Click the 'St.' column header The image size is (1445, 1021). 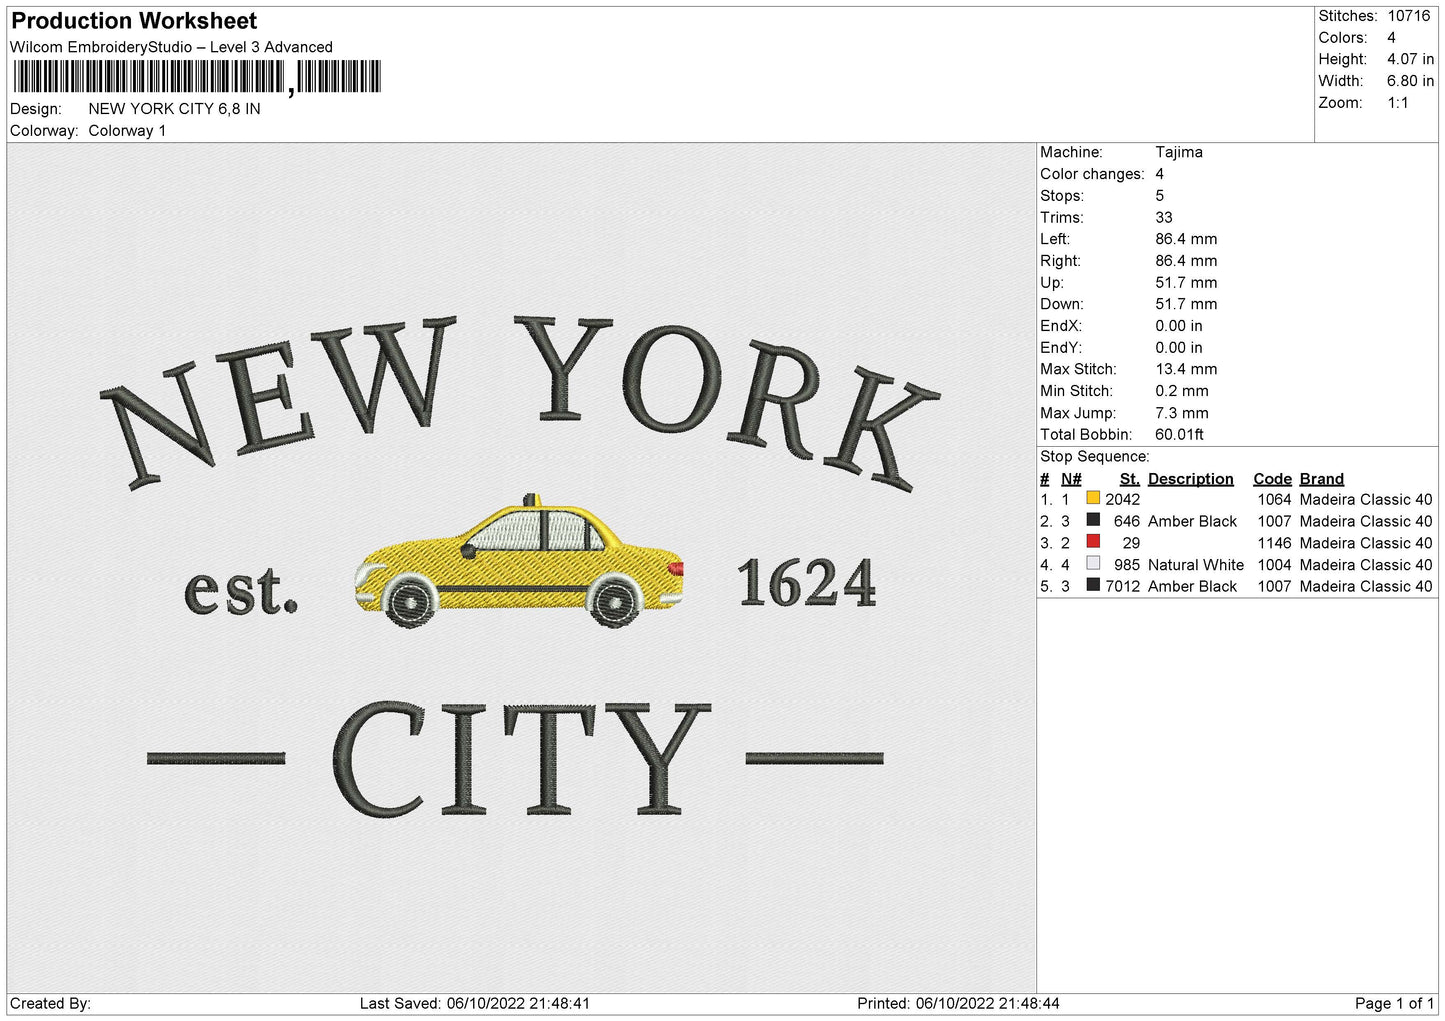coord(1129,479)
